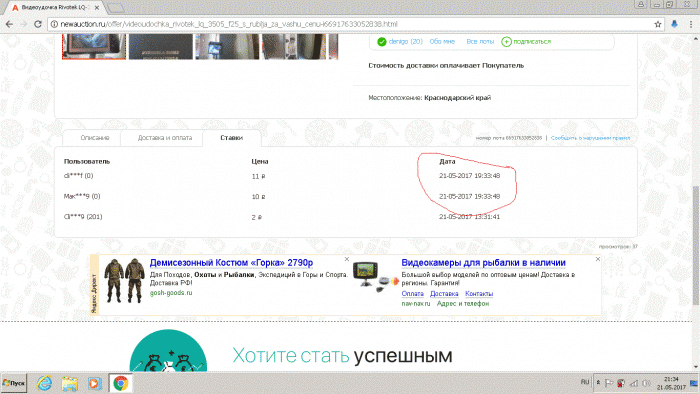Select the first red-bordered product thumbnail
Viewport: 700px width, 394px height.
pos(94,46)
